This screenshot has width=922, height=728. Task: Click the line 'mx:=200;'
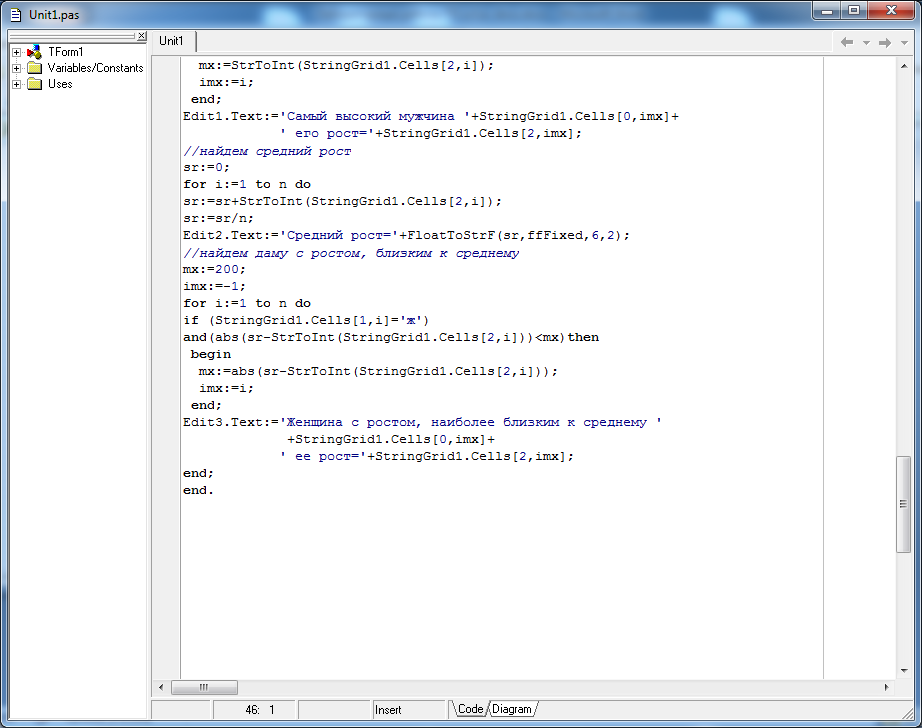[214, 269]
